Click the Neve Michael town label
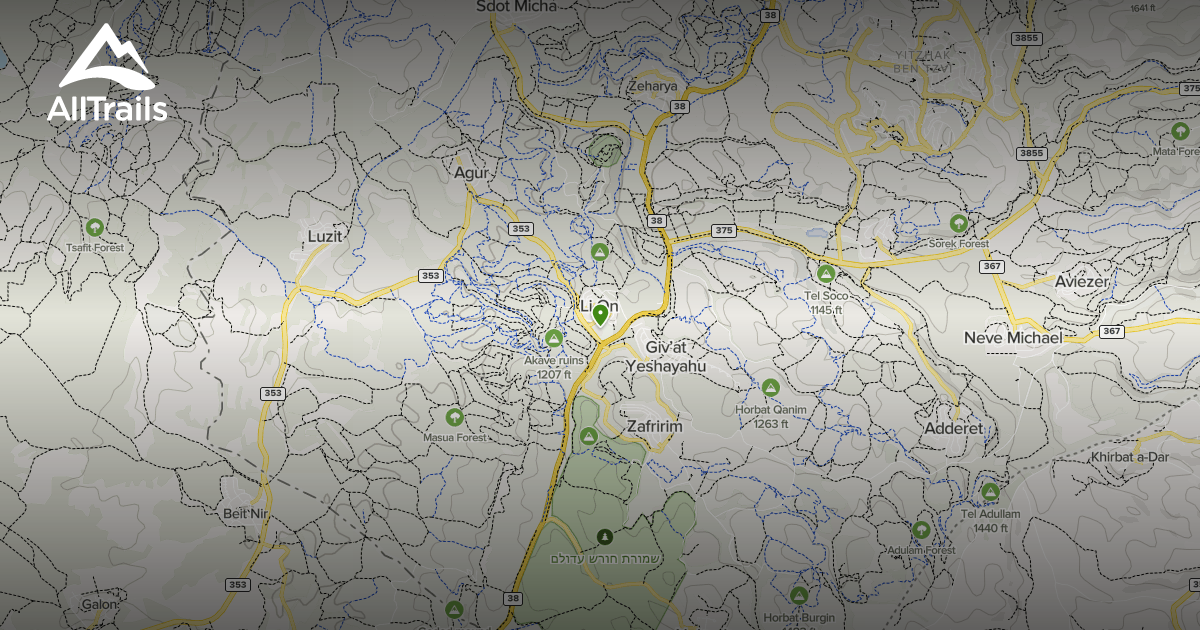Viewport: 1200px width, 630px height. 1013,338
